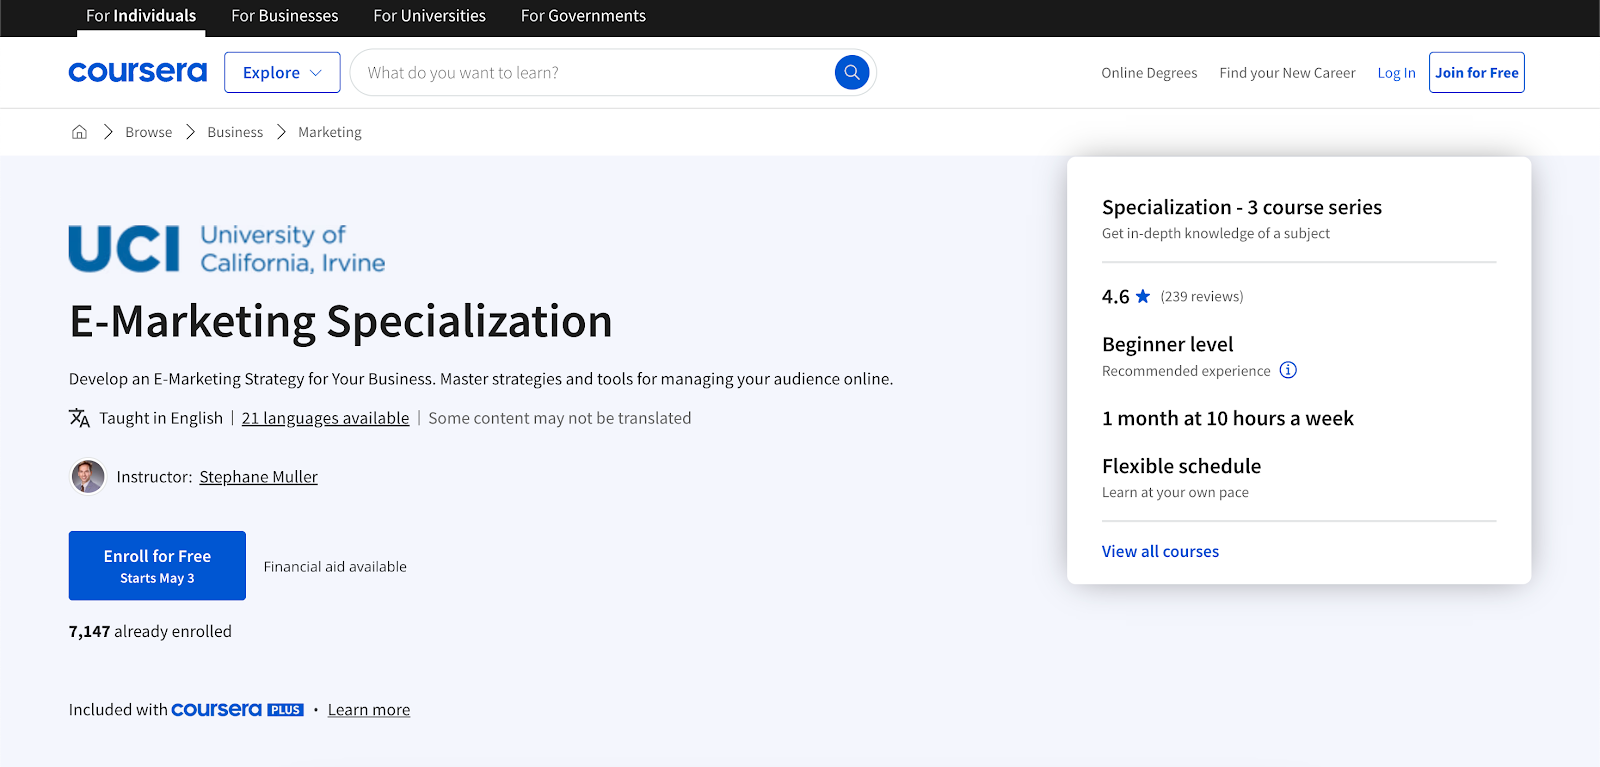Click 'Specialization - 3 course series' heading
The image size is (1600, 767).
[x=1242, y=207]
